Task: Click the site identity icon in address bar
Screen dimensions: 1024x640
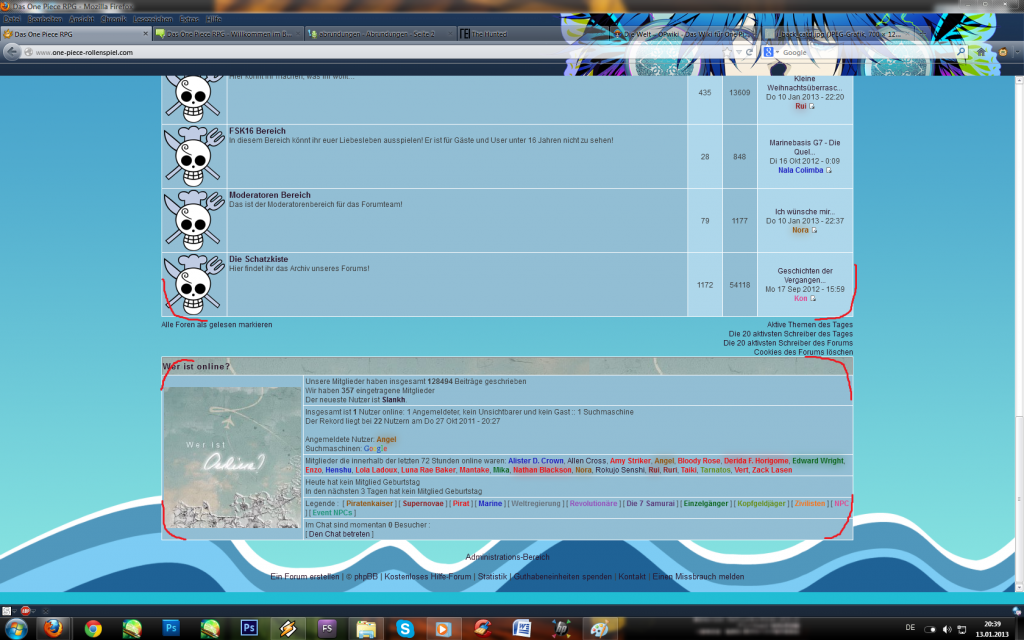Action: (x=28, y=52)
